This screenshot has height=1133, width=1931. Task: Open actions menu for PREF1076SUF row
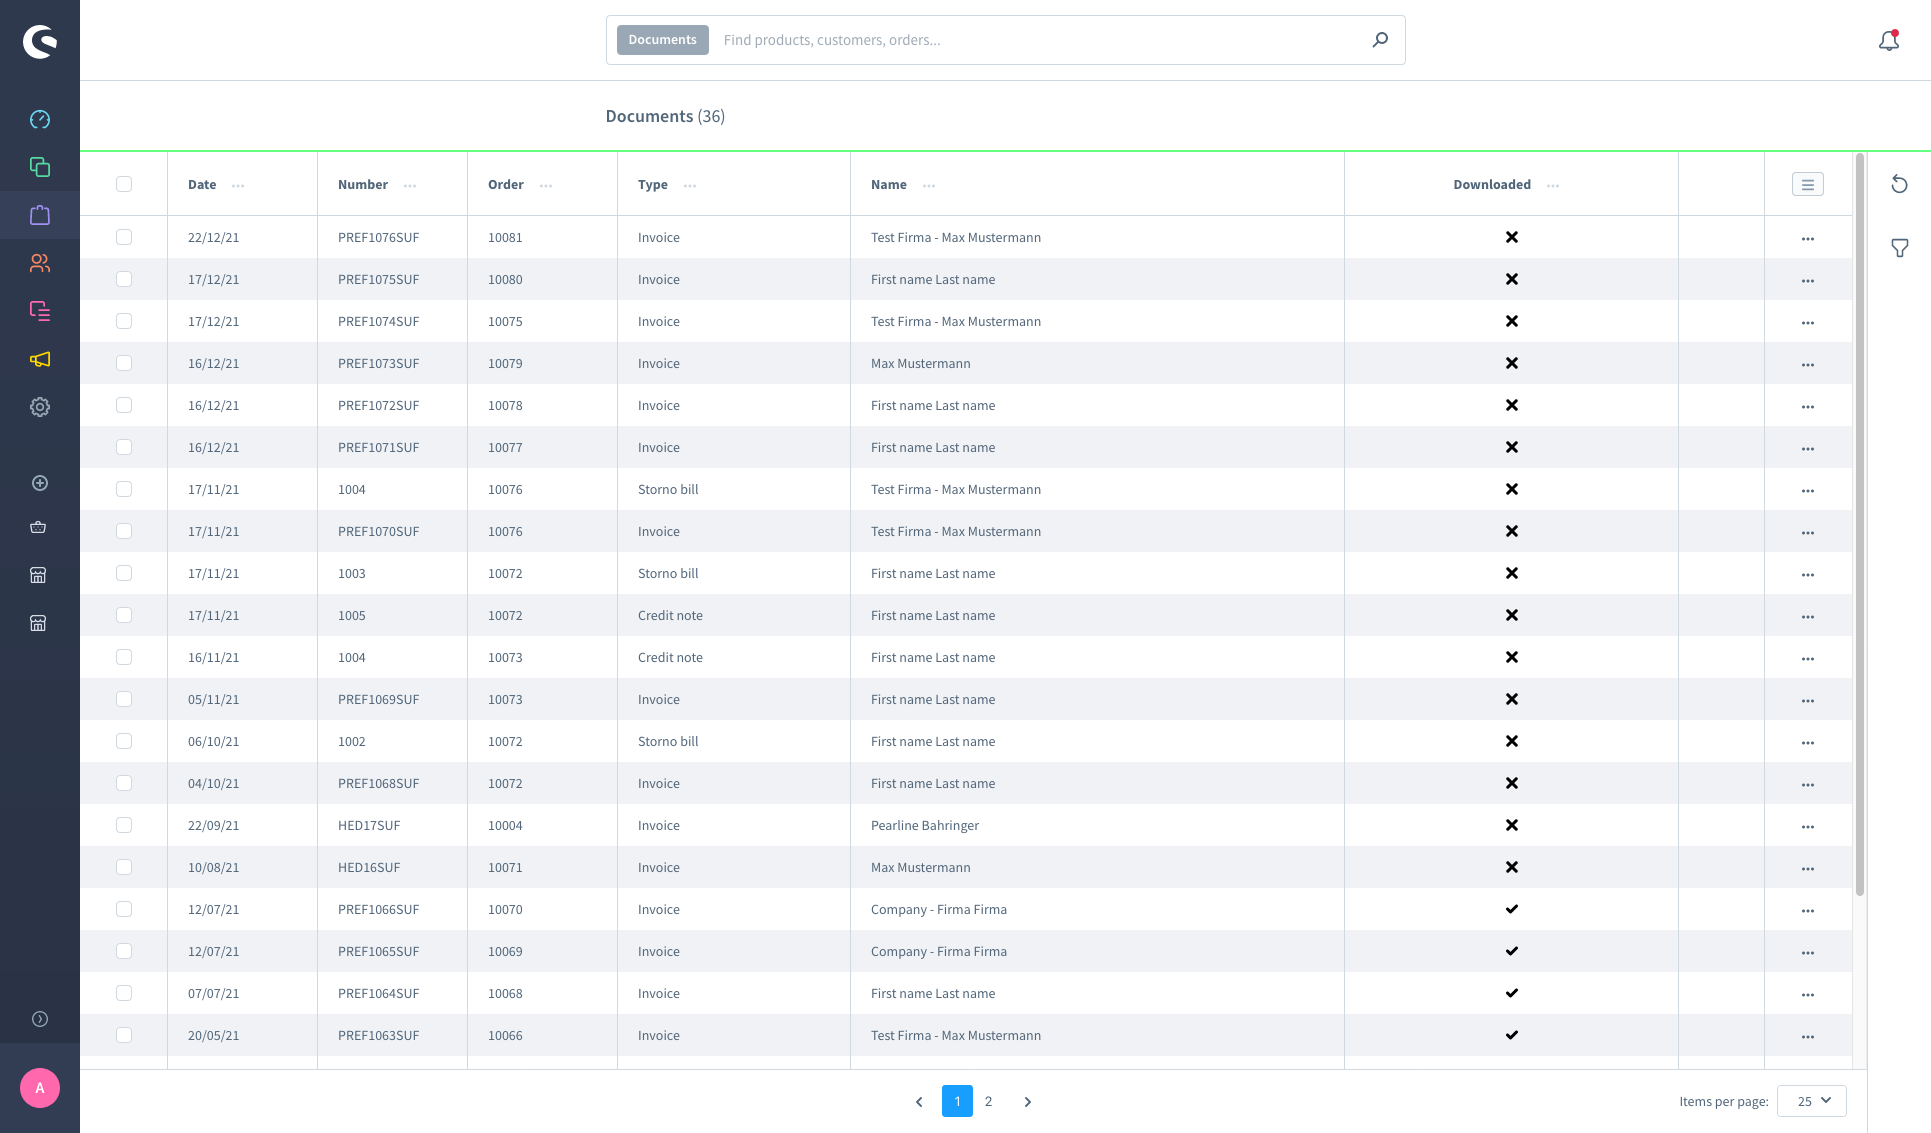point(1808,238)
